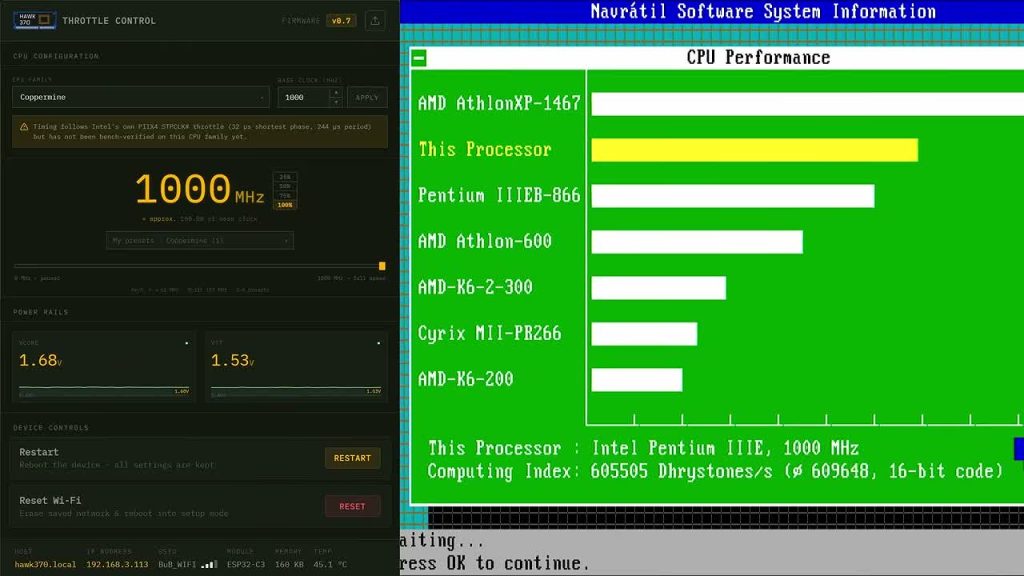Click the module value ESP32-C3
The image size is (1024, 576).
coord(246,564)
